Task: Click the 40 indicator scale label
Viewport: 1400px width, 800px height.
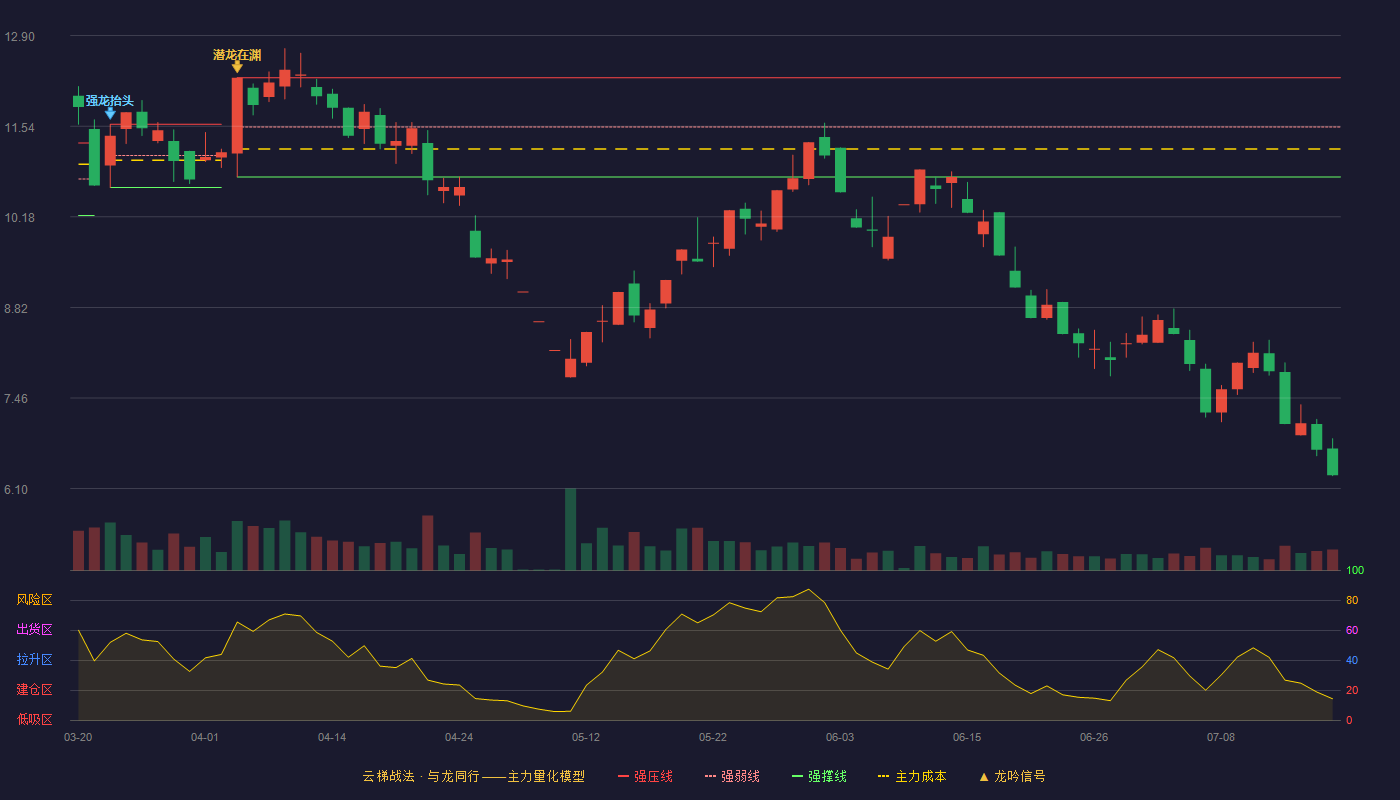Action: pyautogui.click(x=1352, y=661)
